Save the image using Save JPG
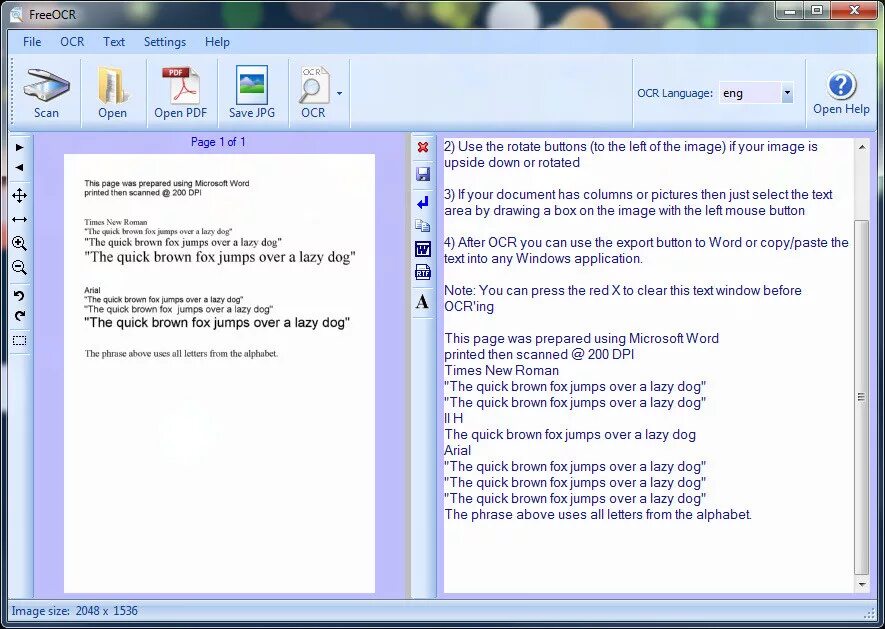 252,94
